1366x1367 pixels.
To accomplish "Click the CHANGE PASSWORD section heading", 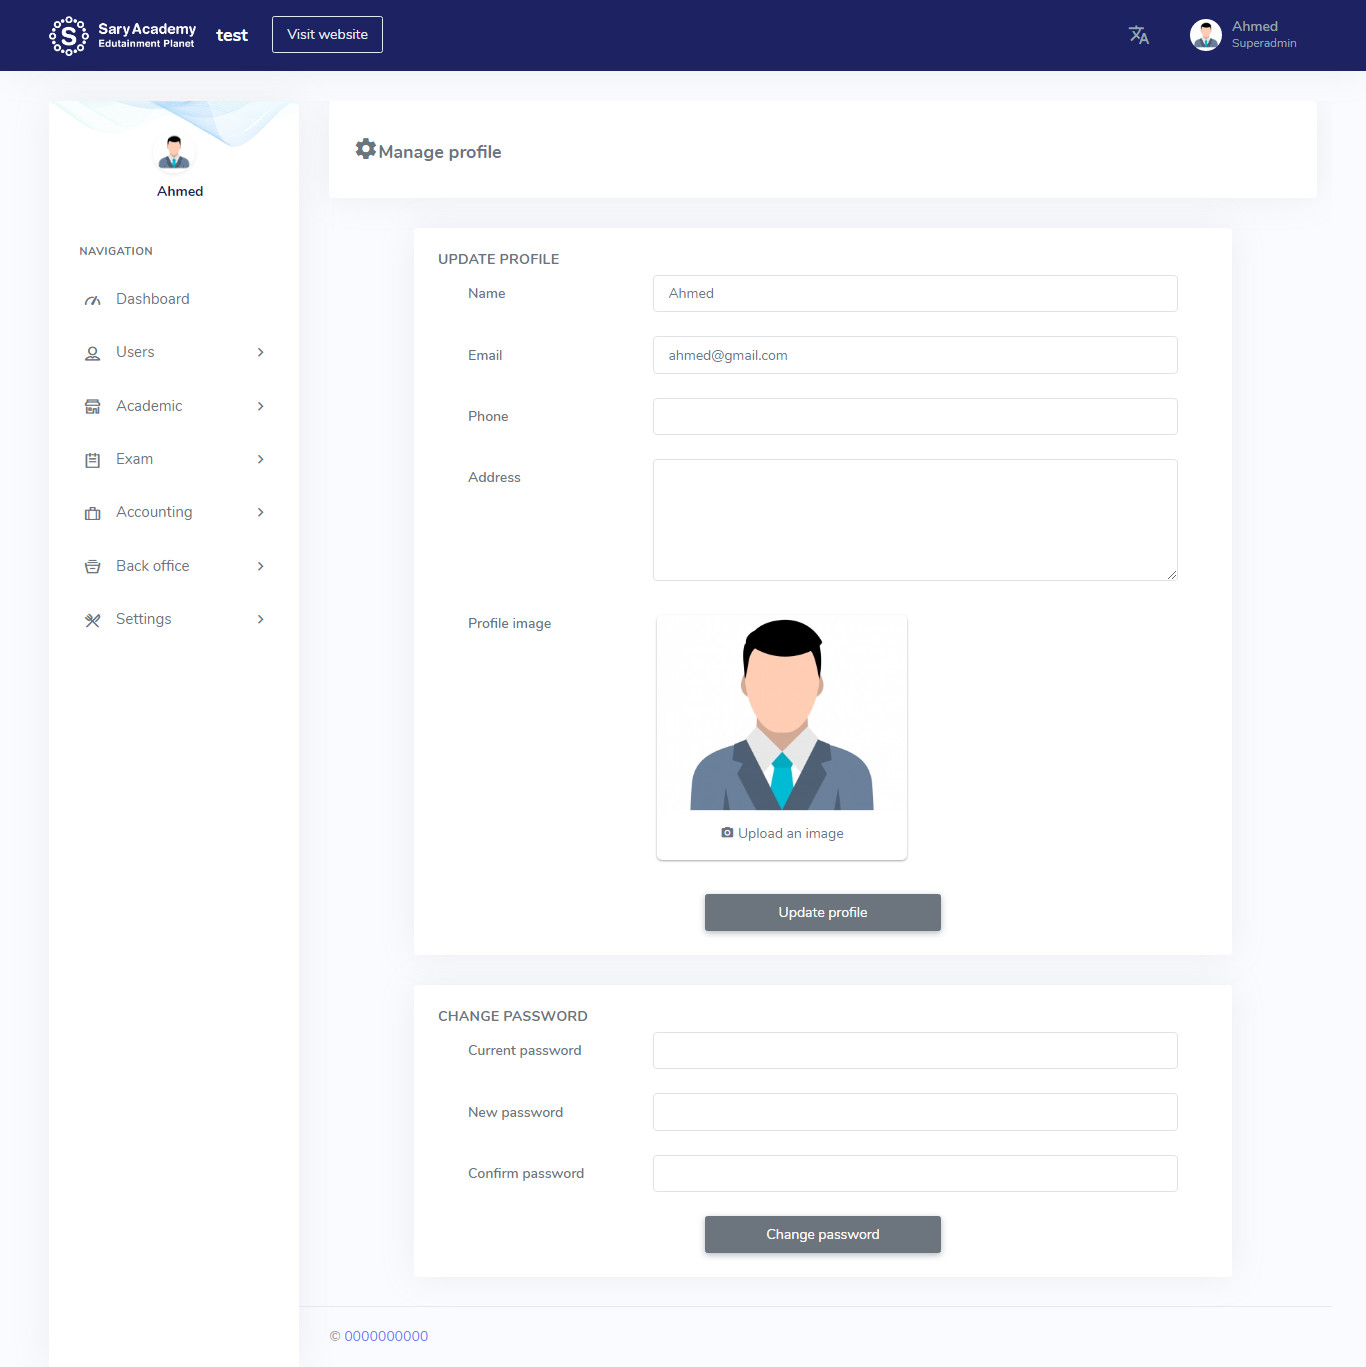I will click(x=513, y=1016).
